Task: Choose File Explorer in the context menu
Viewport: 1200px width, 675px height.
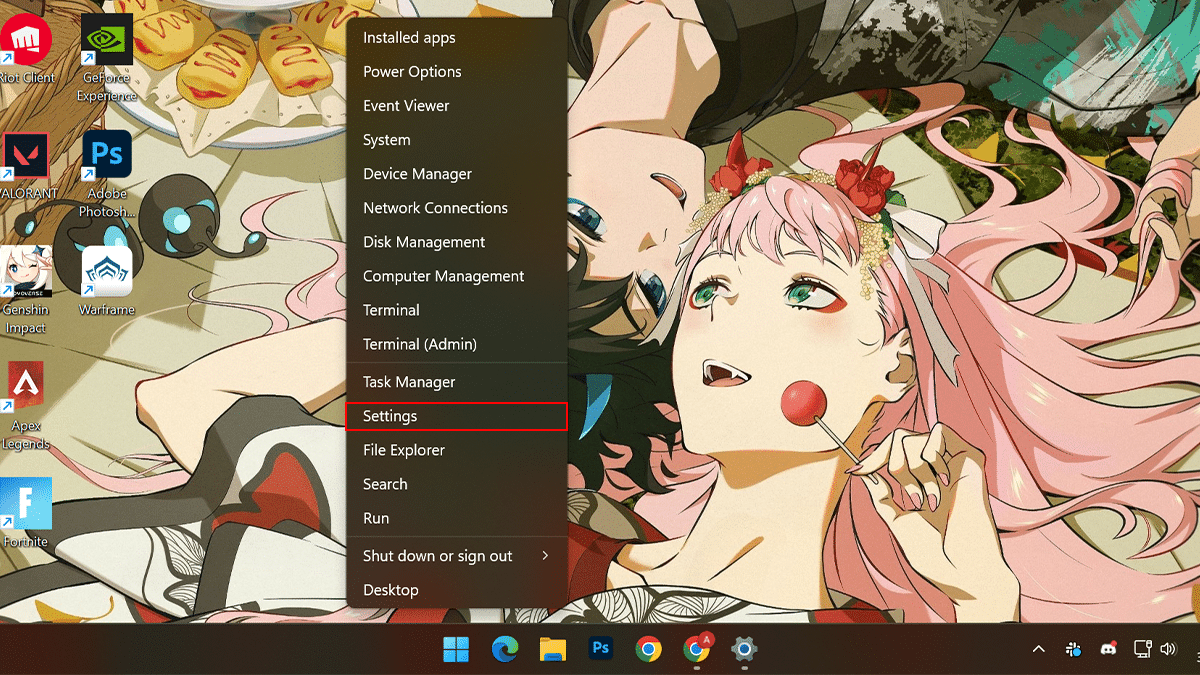Action: coord(457,450)
